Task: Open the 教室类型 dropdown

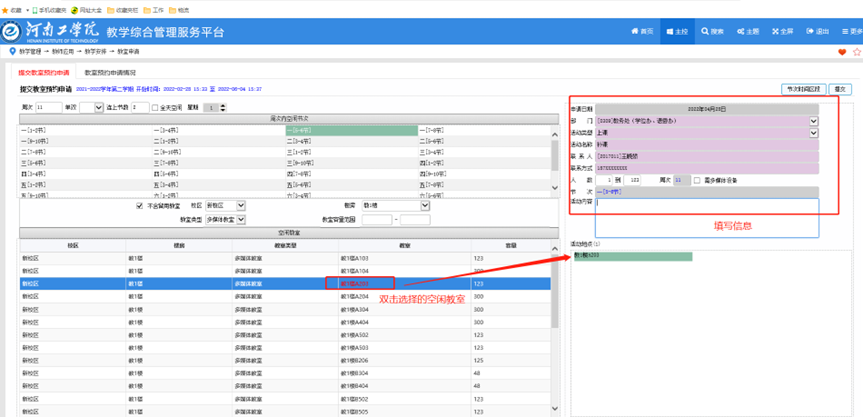Action: coord(240,219)
